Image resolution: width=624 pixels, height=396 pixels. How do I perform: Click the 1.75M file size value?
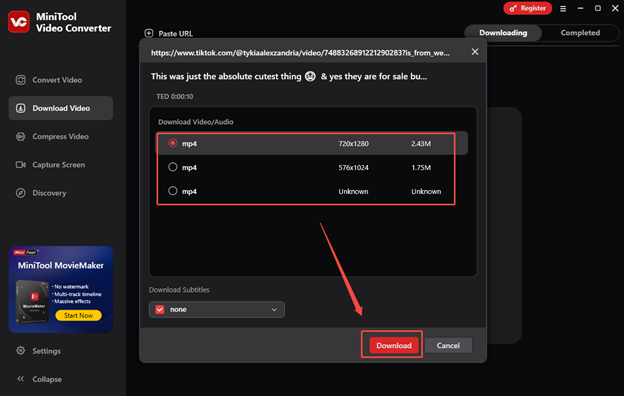click(x=421, y=168)
